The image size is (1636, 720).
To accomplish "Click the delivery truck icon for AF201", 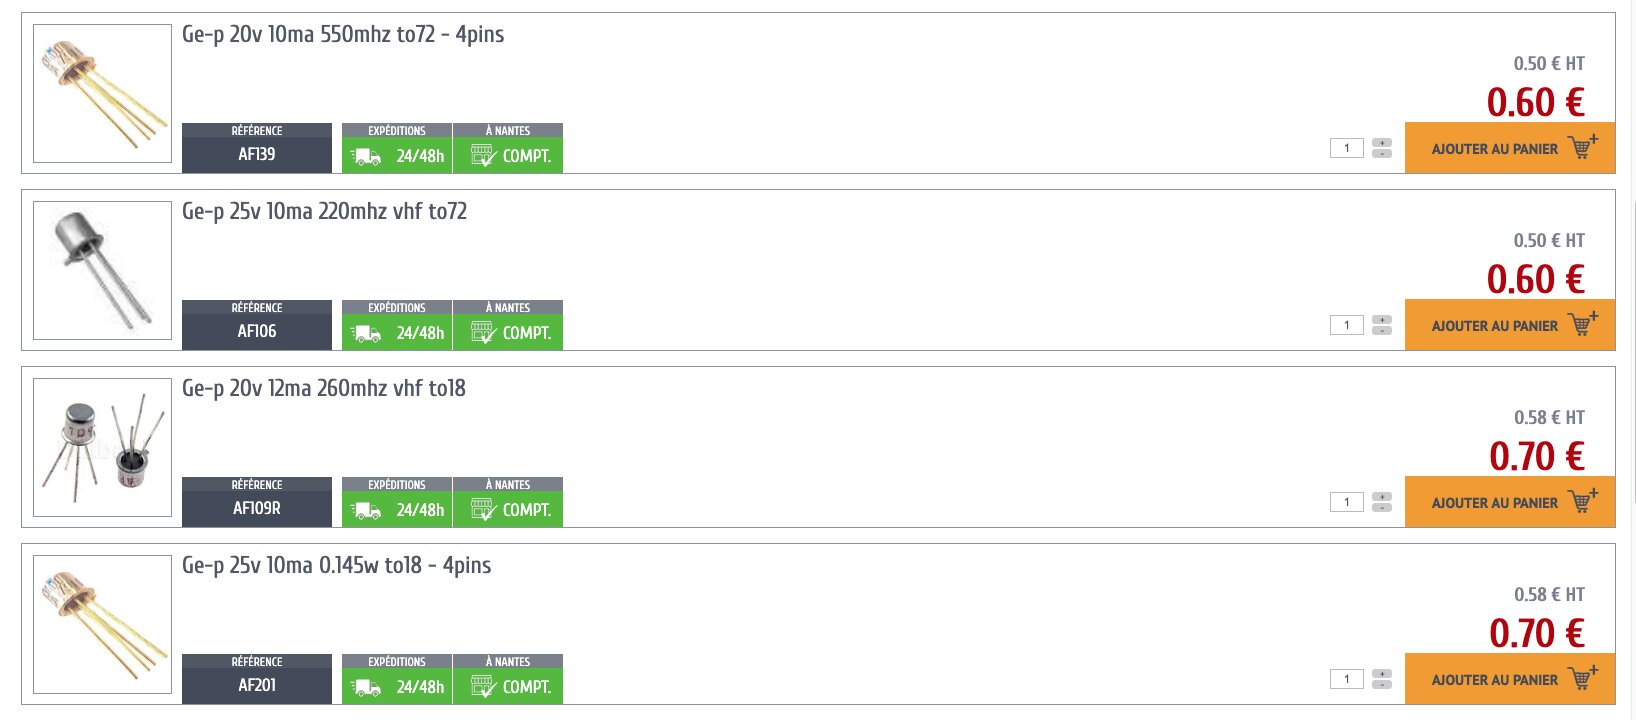I will click(x=367, y=687).
